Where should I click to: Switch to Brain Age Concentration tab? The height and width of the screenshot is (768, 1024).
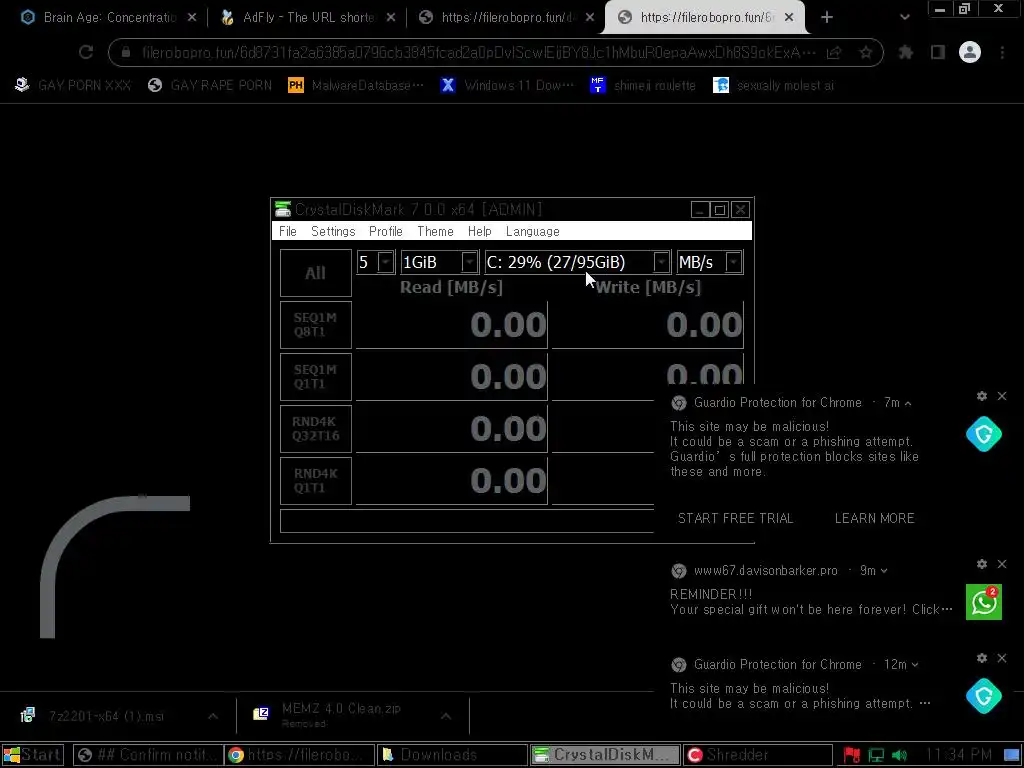[108, 18]
